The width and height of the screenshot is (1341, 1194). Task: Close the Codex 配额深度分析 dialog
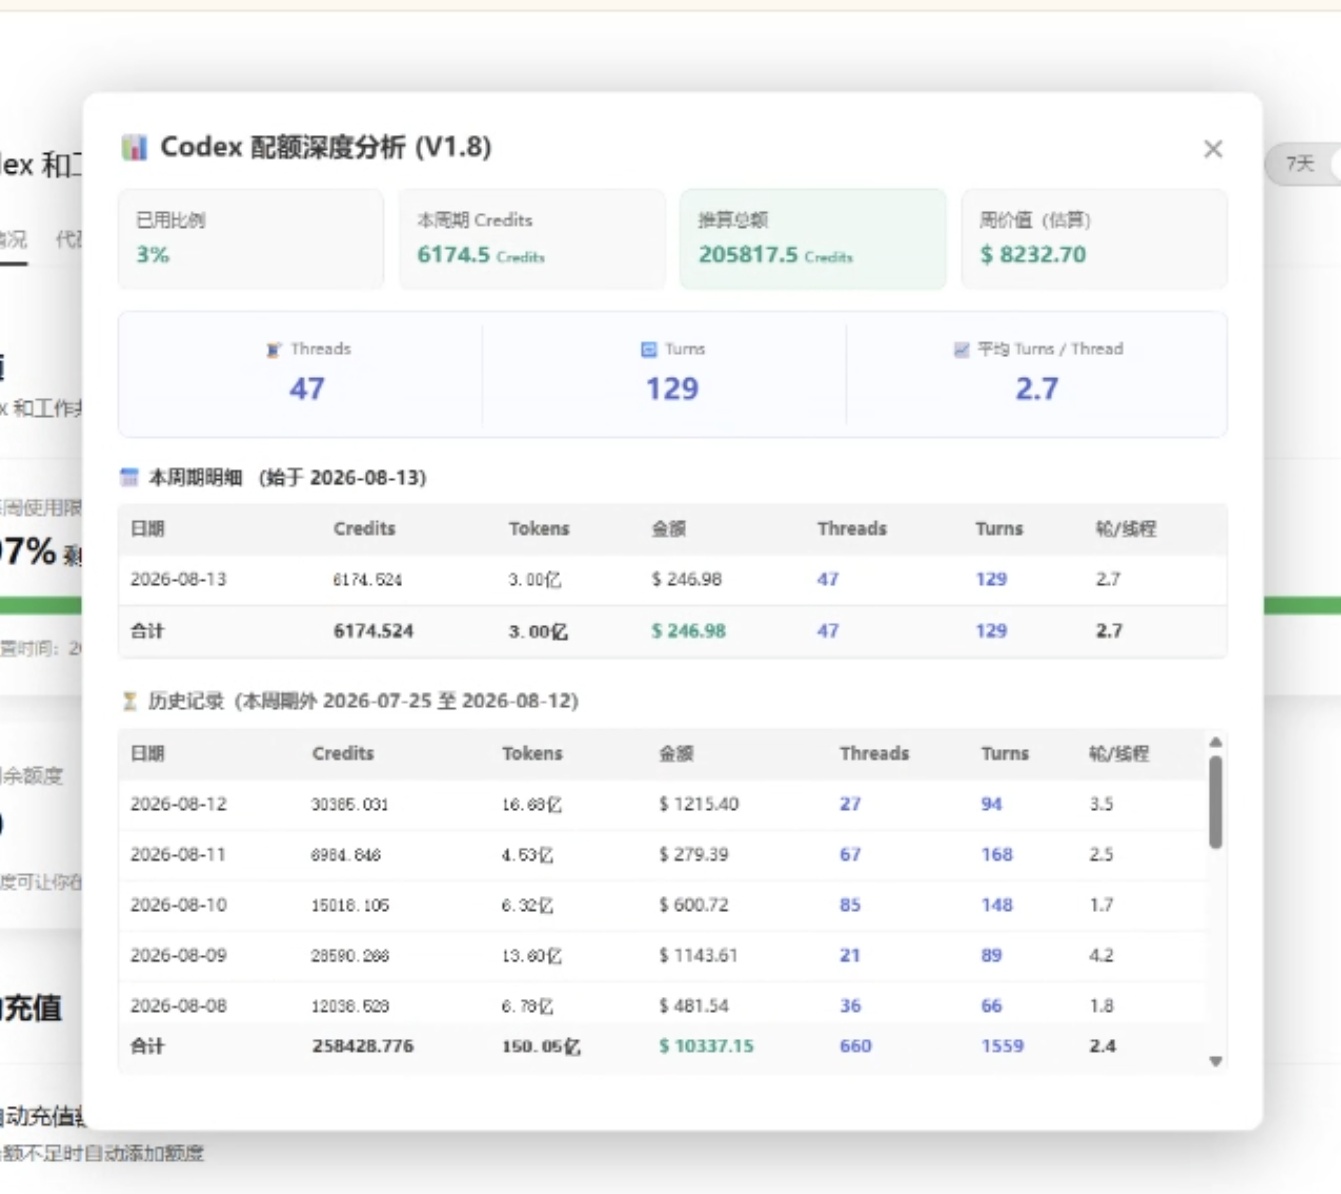1213,149
